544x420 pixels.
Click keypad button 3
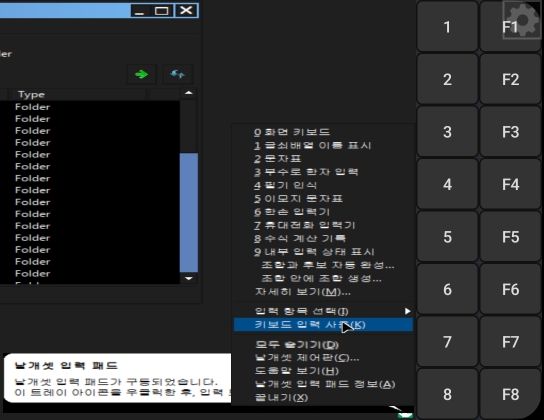tap(447, 131)
